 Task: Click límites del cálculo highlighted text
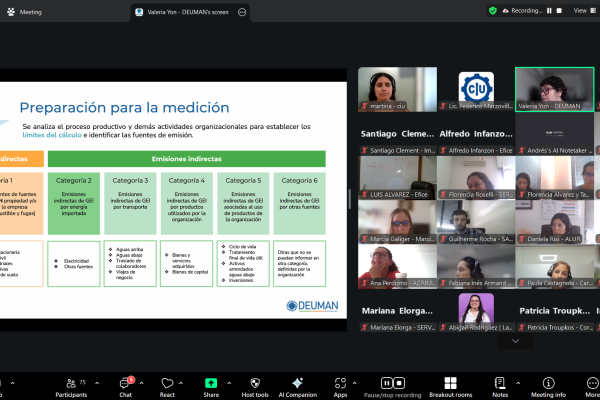(52, 135)
